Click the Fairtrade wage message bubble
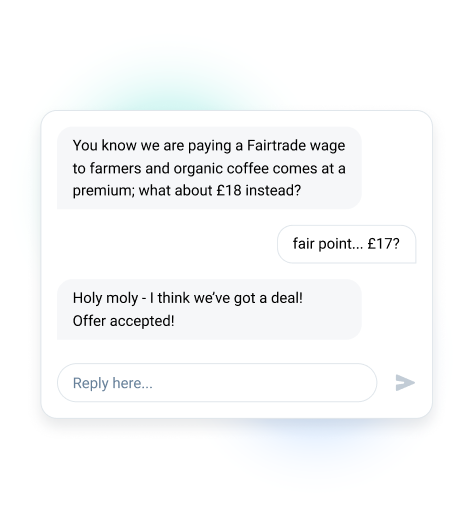 (209, 168)
